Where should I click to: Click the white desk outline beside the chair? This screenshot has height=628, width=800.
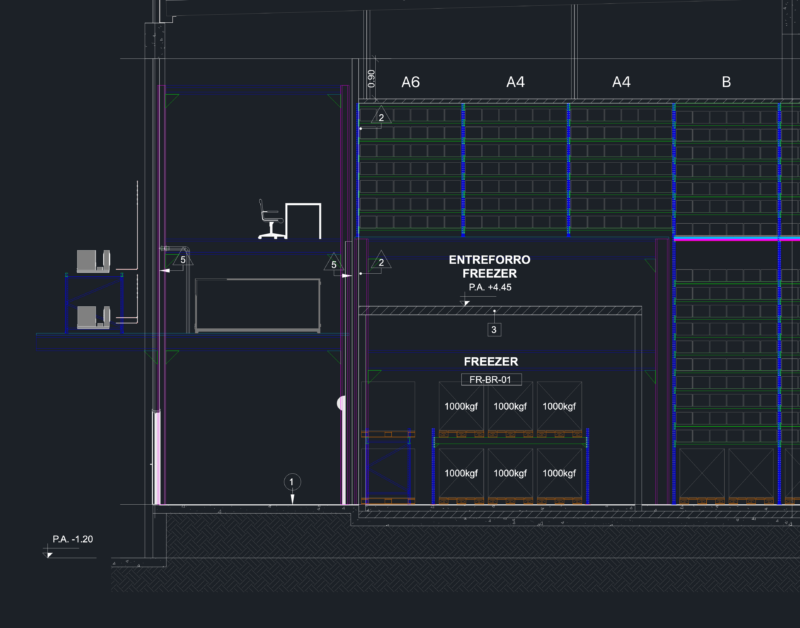click(303, 221)
